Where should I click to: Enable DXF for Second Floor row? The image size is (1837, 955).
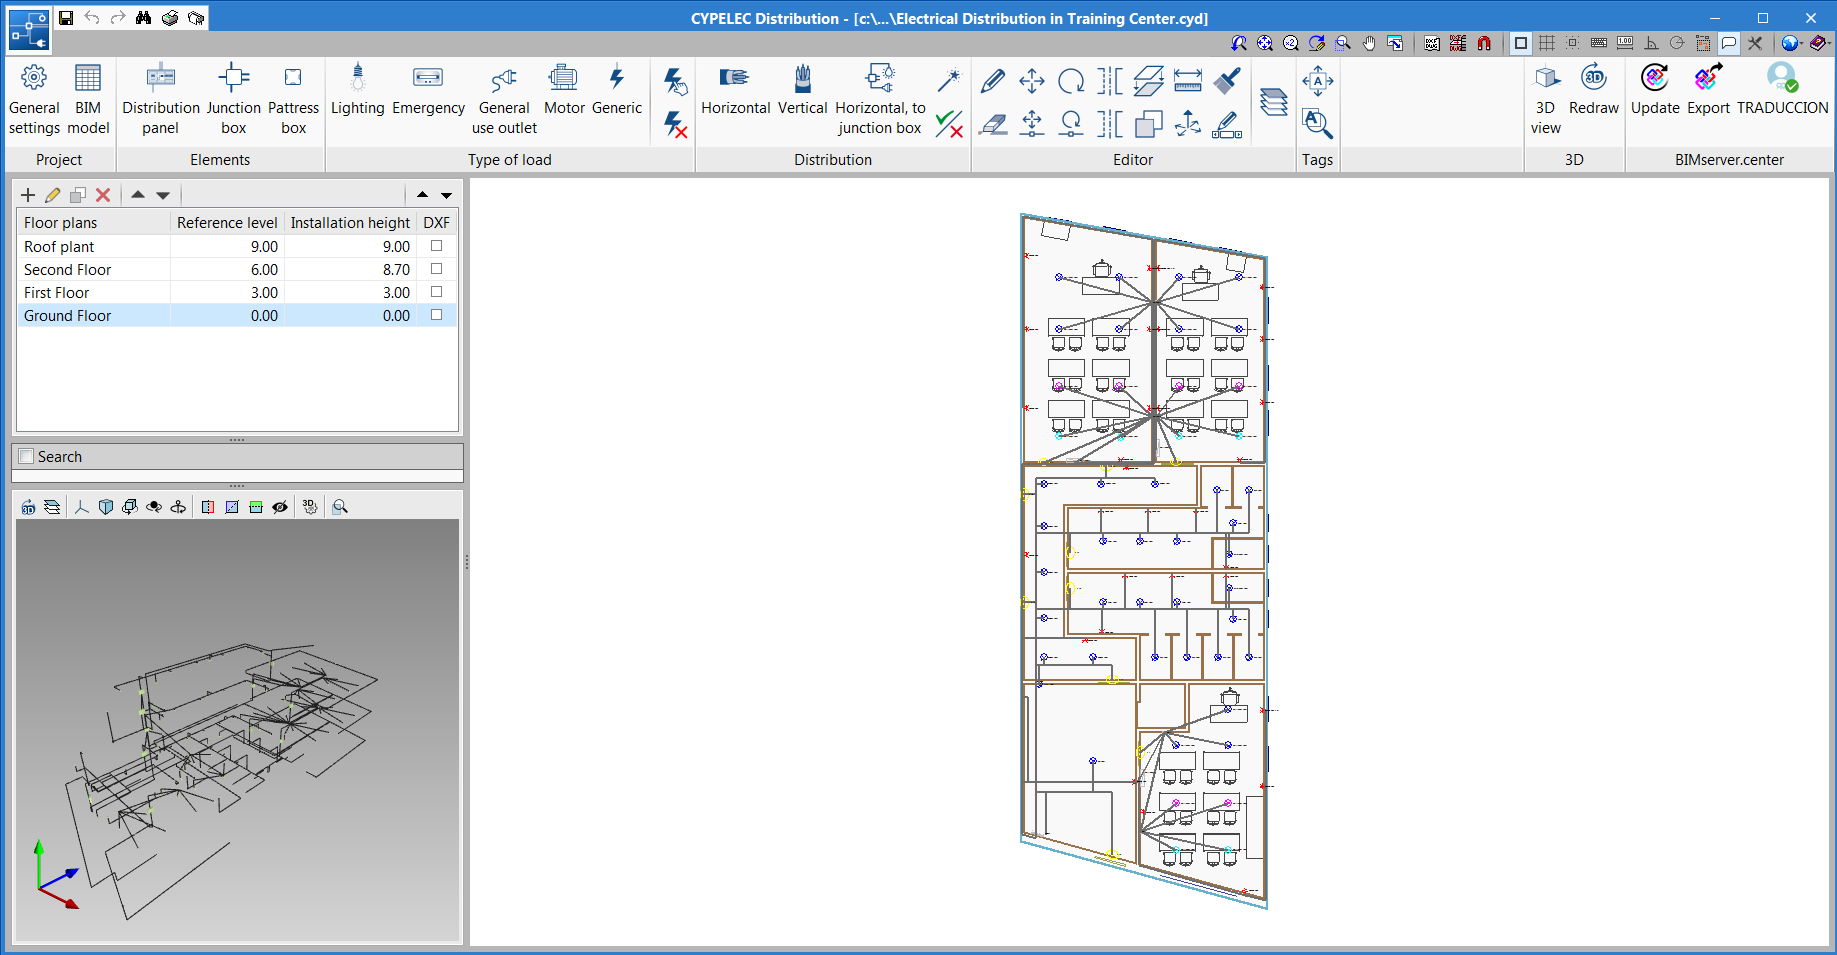coord(436,269)
